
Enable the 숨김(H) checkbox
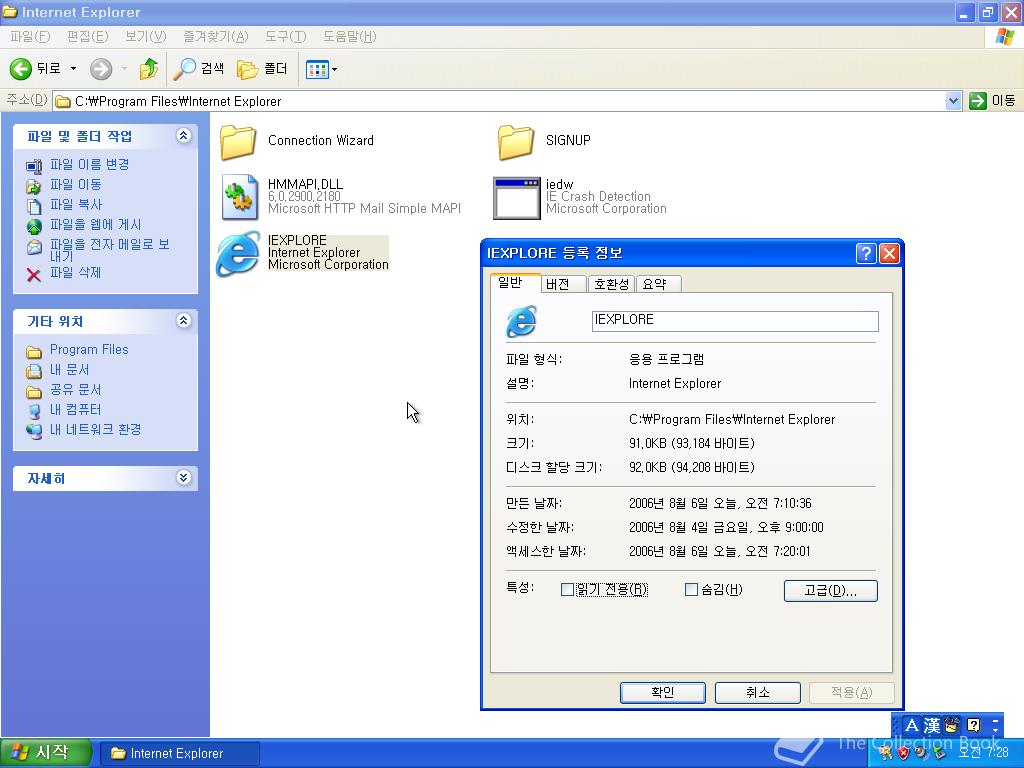click(x=691, y=590)
